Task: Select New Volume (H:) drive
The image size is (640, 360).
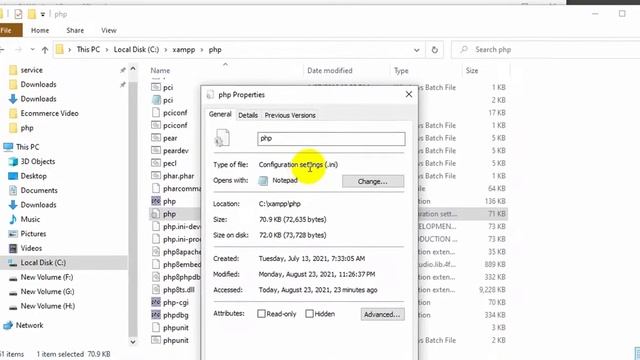Action: [48, 306]
